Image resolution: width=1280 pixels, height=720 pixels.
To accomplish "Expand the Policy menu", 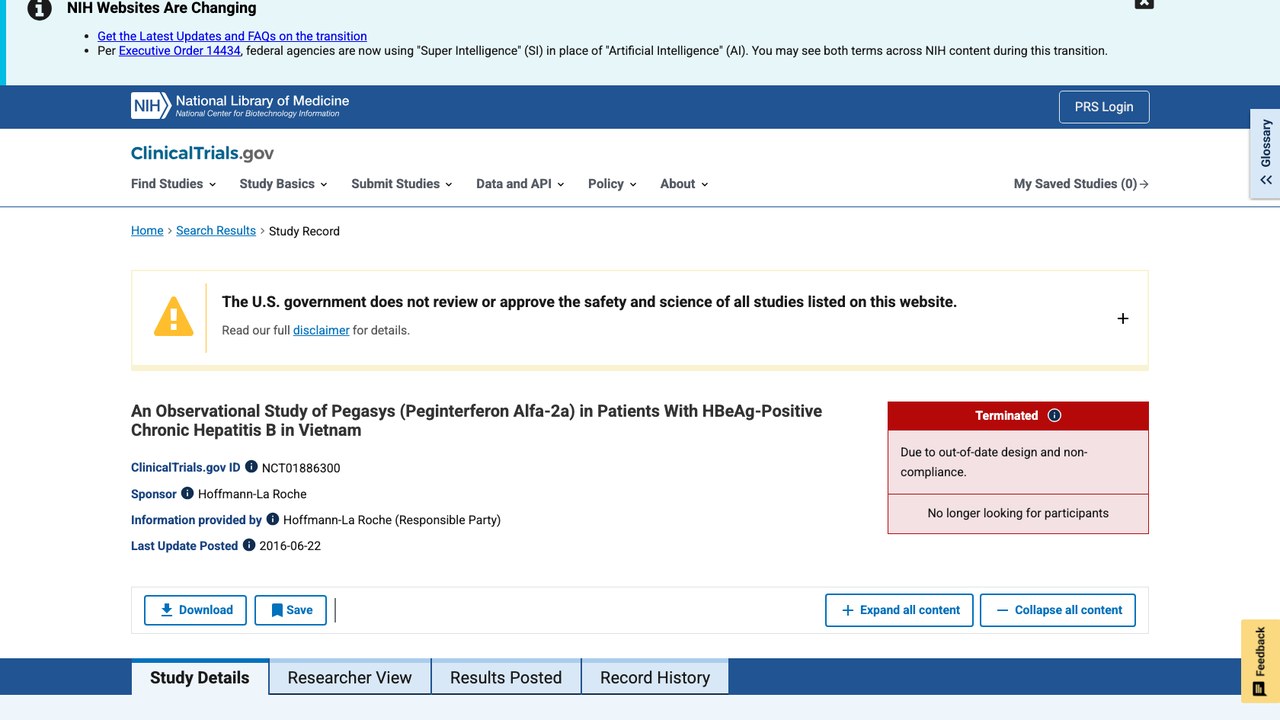I will coord(612,184).
